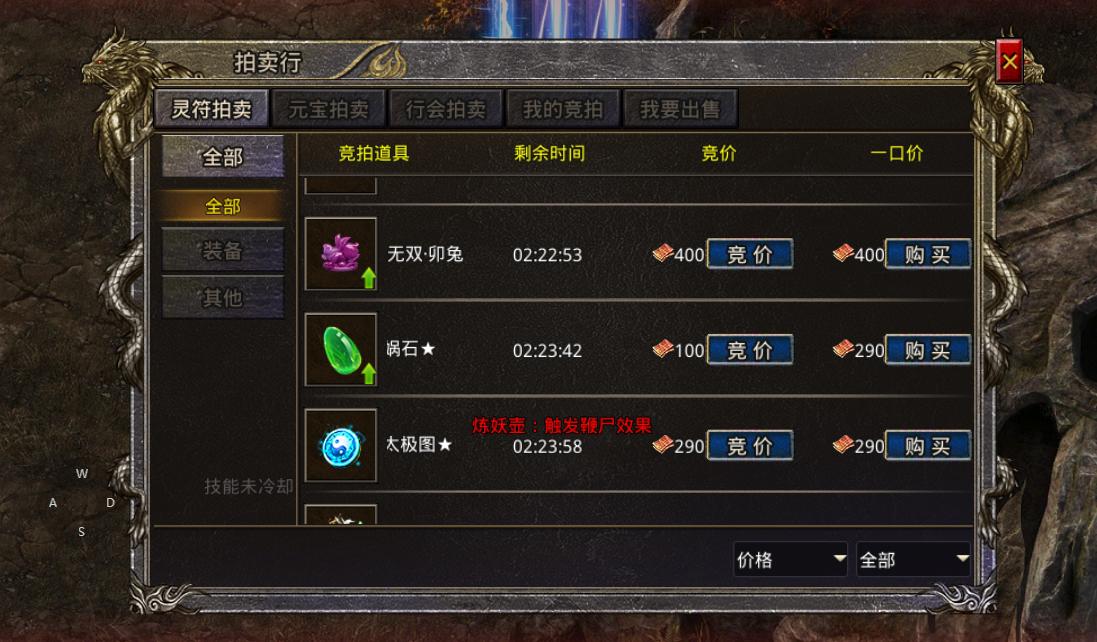Click the A movement key icon
The image size is (1097, 642).
pyautogui.click(x=52, y=503)
